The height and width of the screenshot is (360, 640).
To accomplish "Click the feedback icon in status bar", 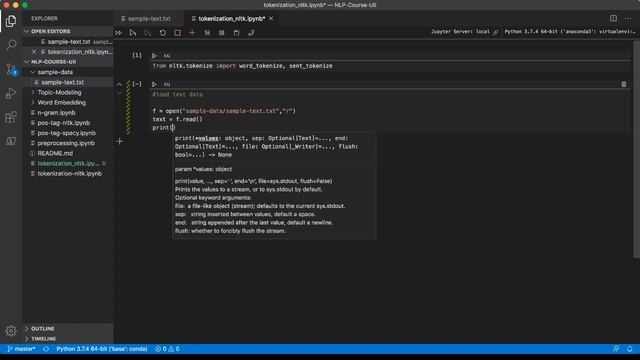I will (x=616, y=349).
